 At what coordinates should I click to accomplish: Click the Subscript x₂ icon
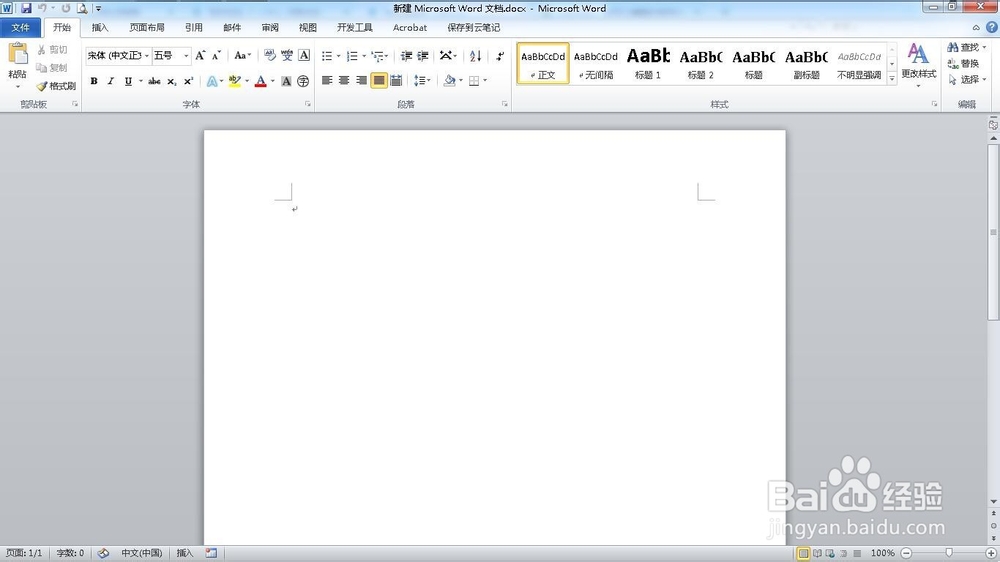172,81
